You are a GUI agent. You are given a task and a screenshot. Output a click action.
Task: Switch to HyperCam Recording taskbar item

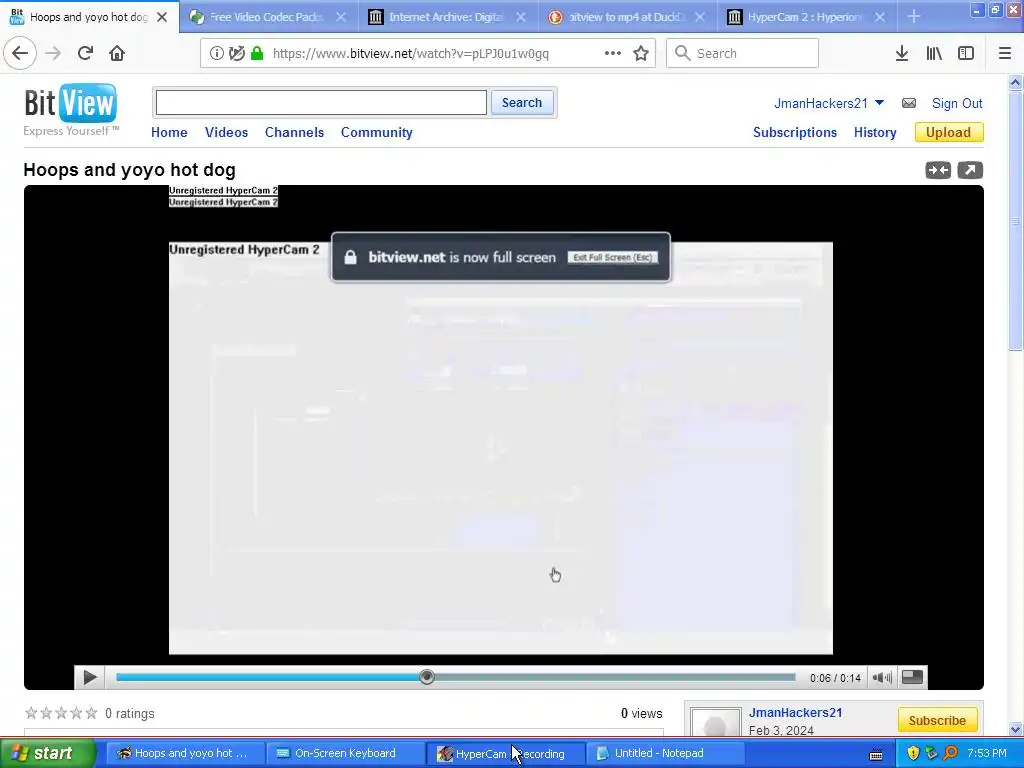coord(505,753)
